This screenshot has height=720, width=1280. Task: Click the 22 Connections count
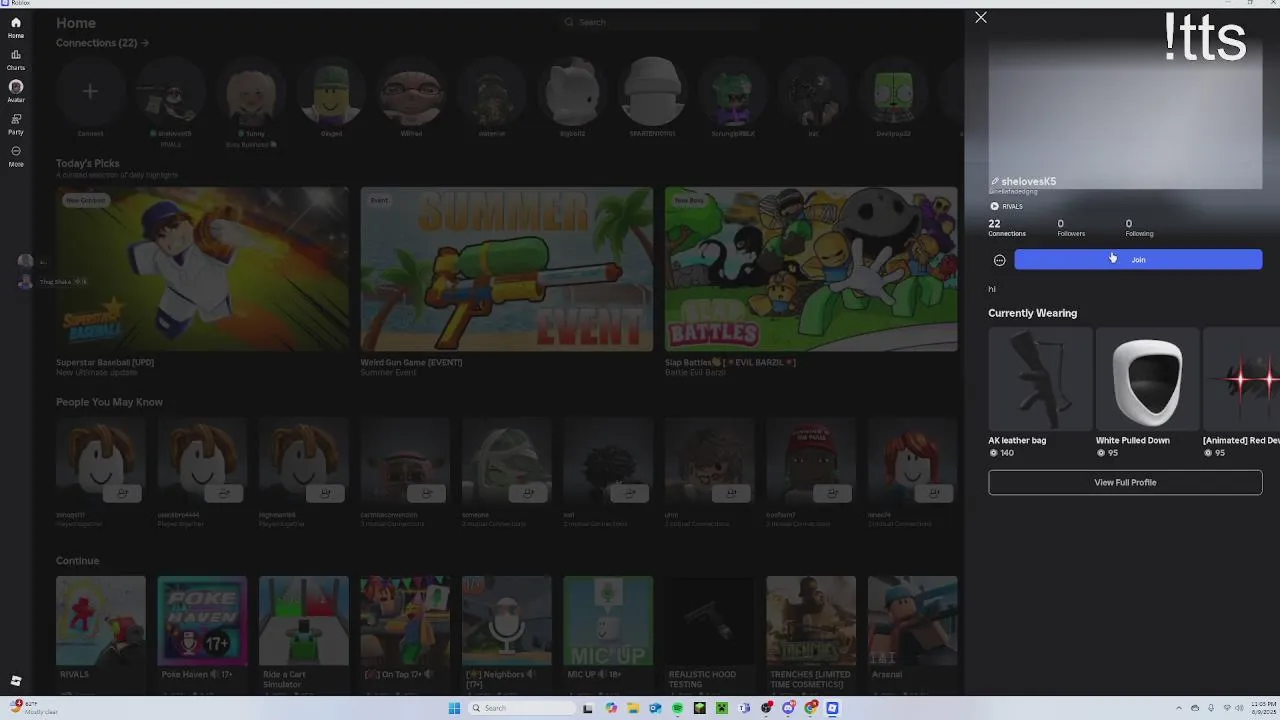point(1007,228)
